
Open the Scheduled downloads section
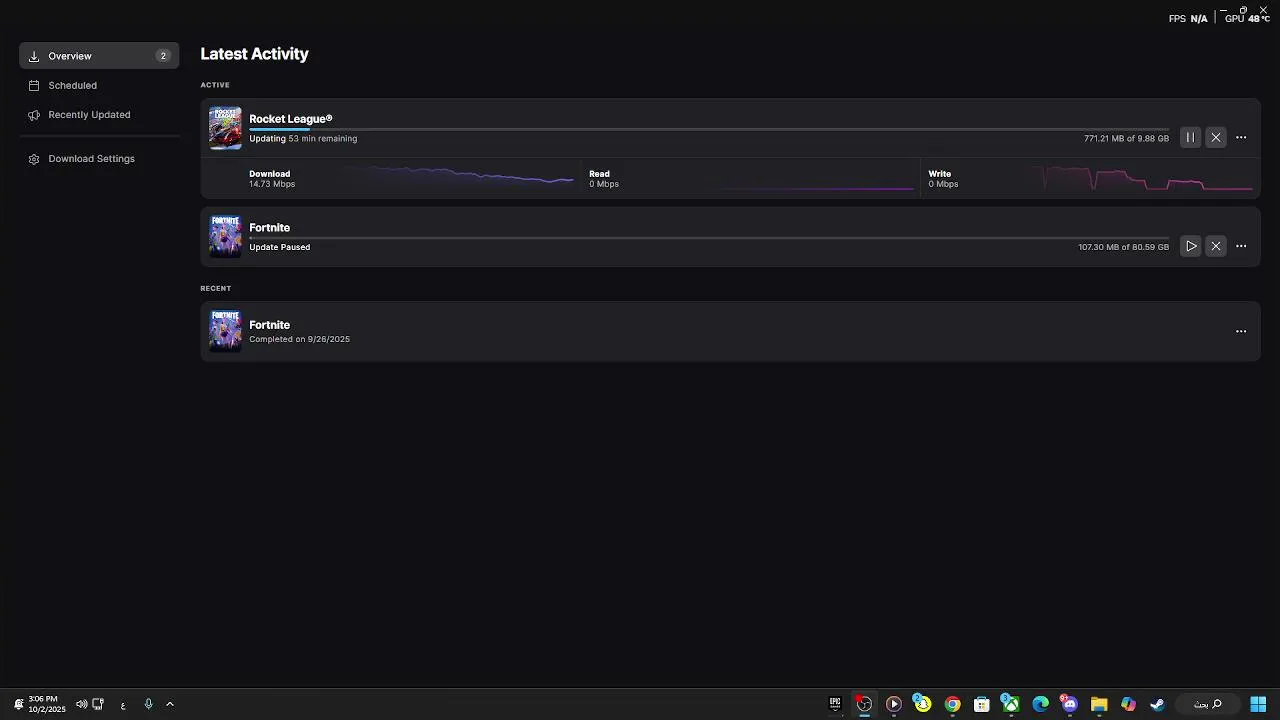(99, 85)
